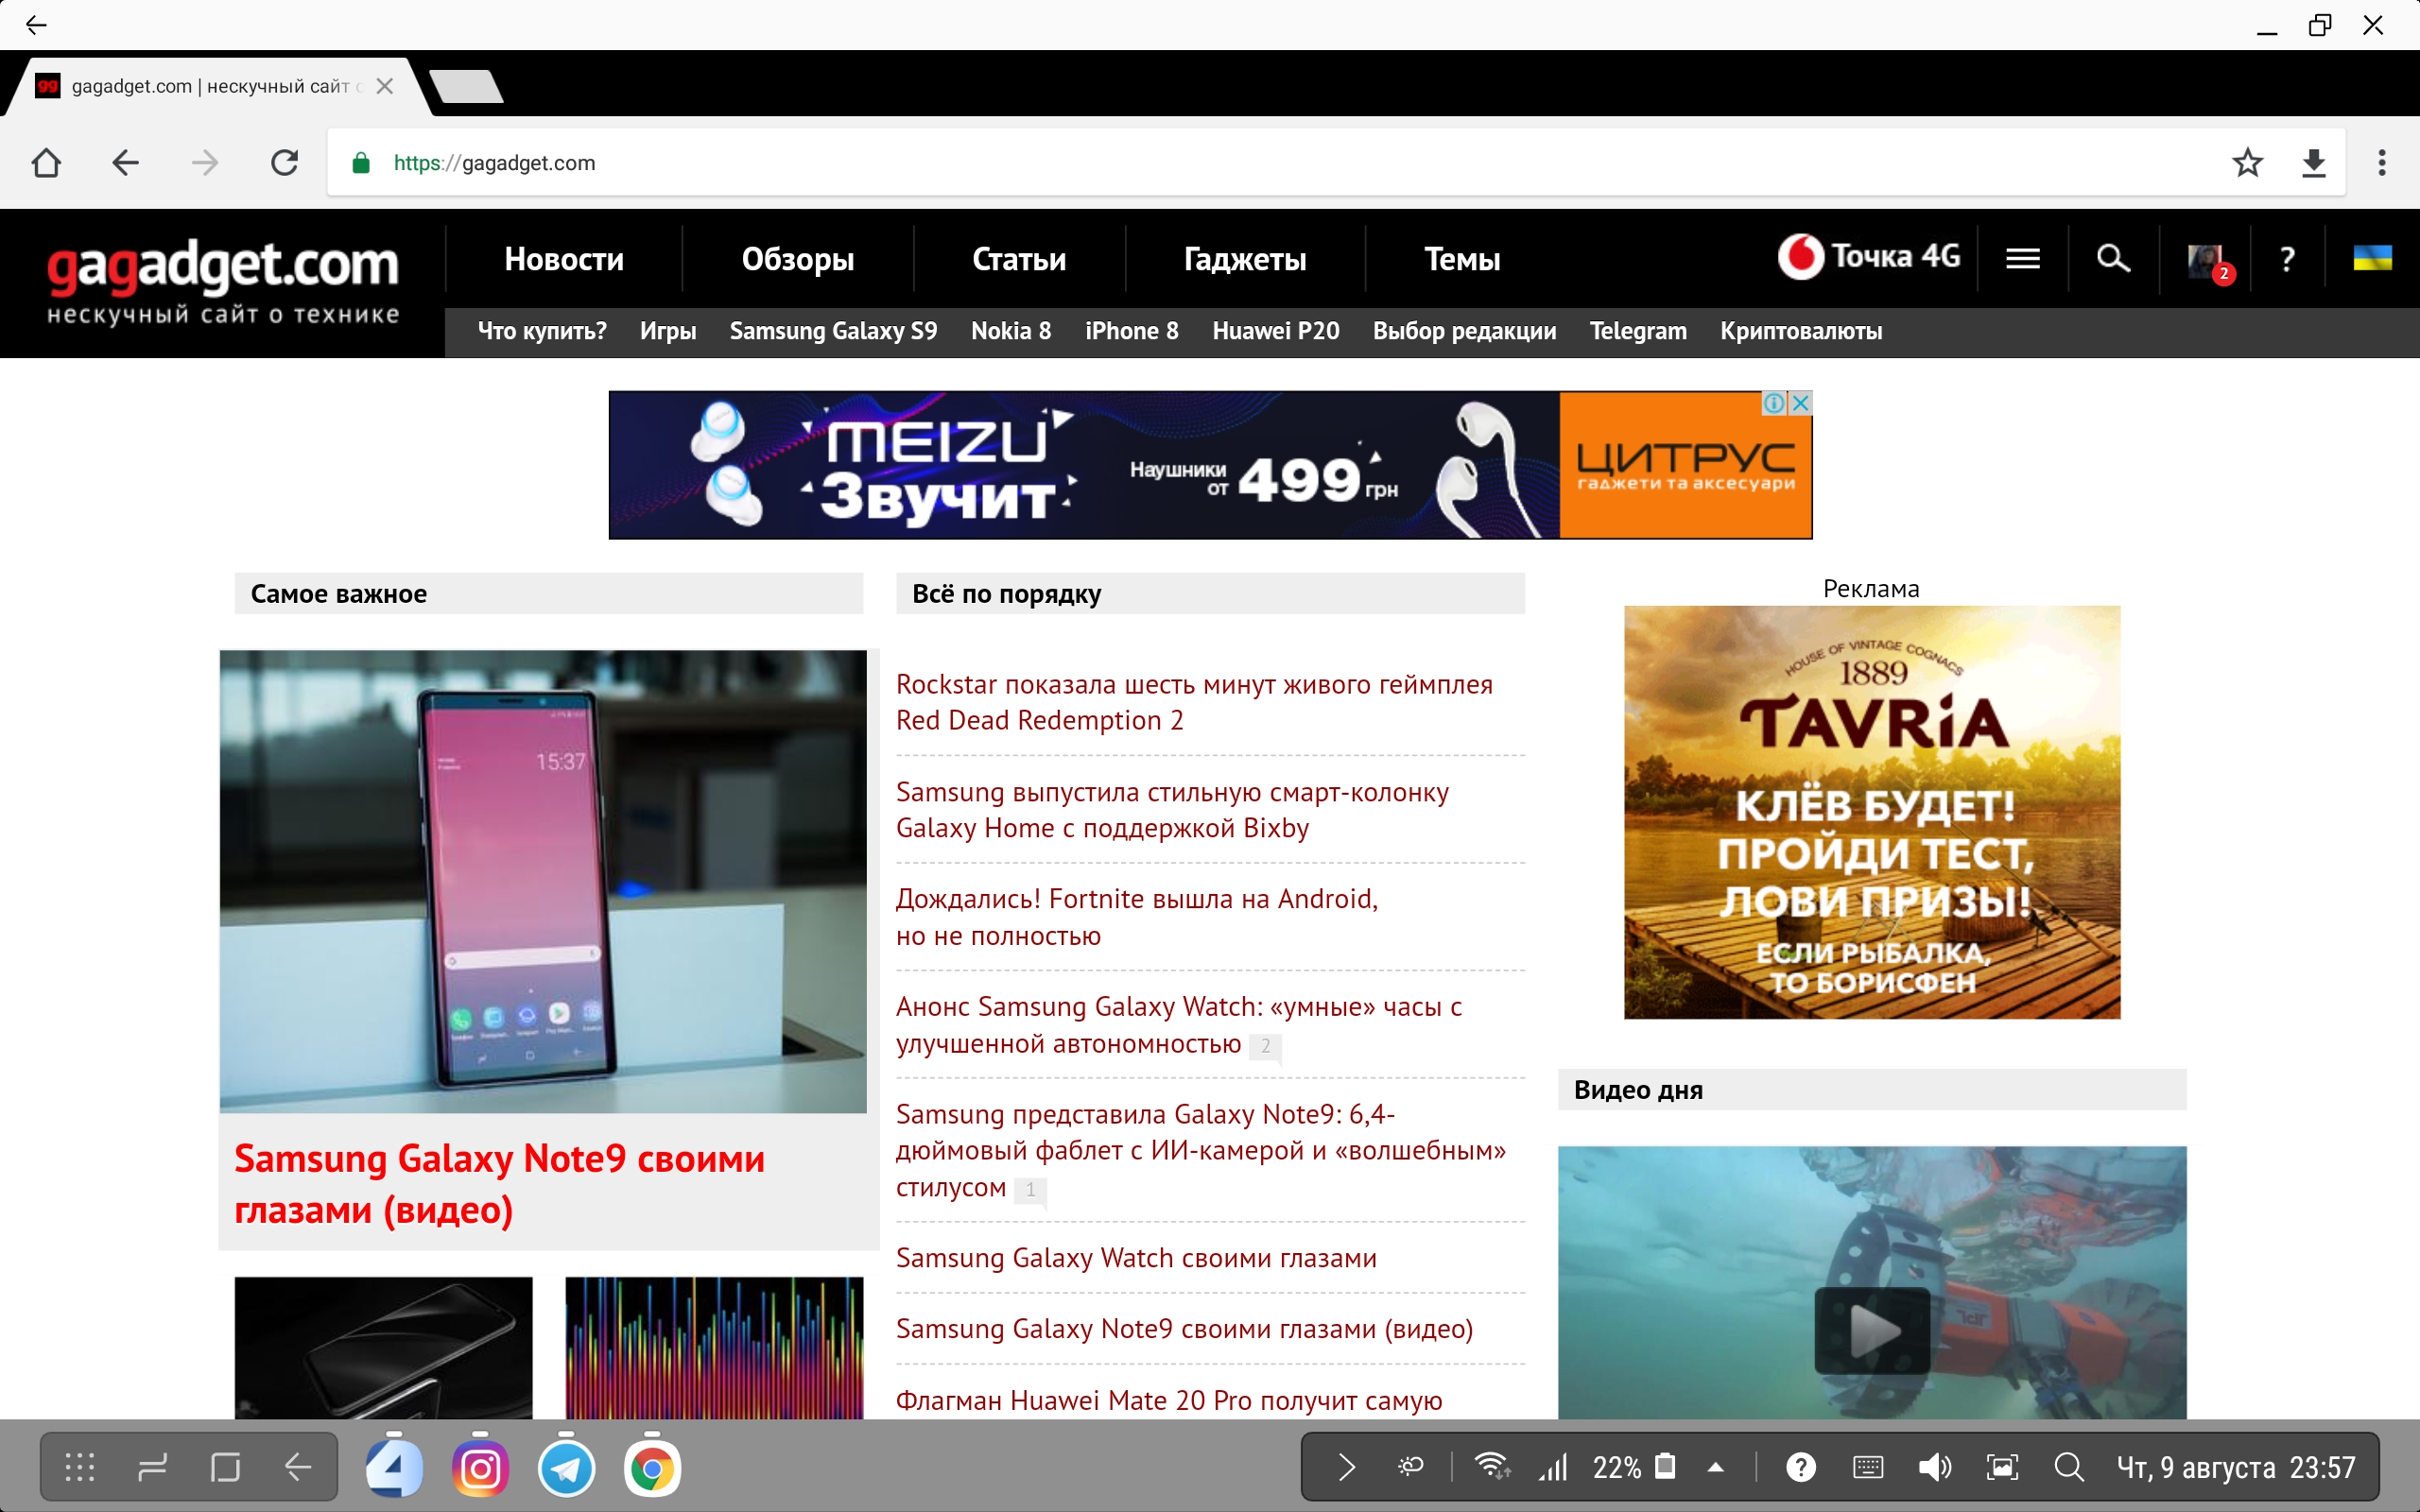The height and width of the screenshot is (1512, 2420).
Task: Open the Гаджеты section
Action: [x=1245, y=259]
